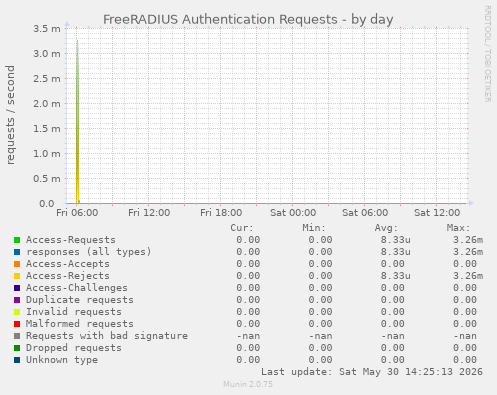The image size is (497, 395).
Task: Click the 'Dropped requests' legend label
Action: click(74, 348)
